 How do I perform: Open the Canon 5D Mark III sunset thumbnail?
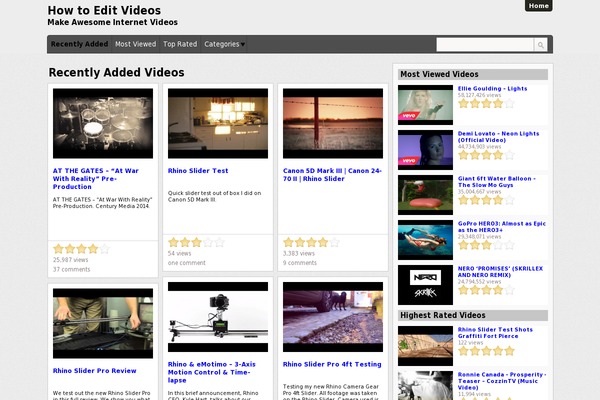click(333, 123)
